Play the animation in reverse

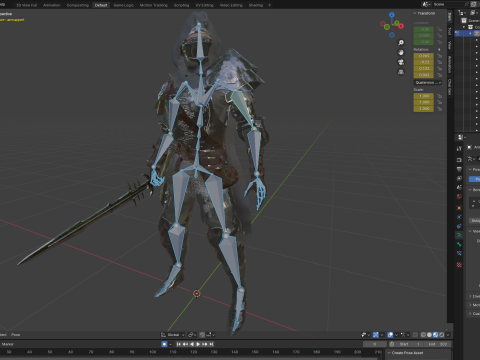192,344
